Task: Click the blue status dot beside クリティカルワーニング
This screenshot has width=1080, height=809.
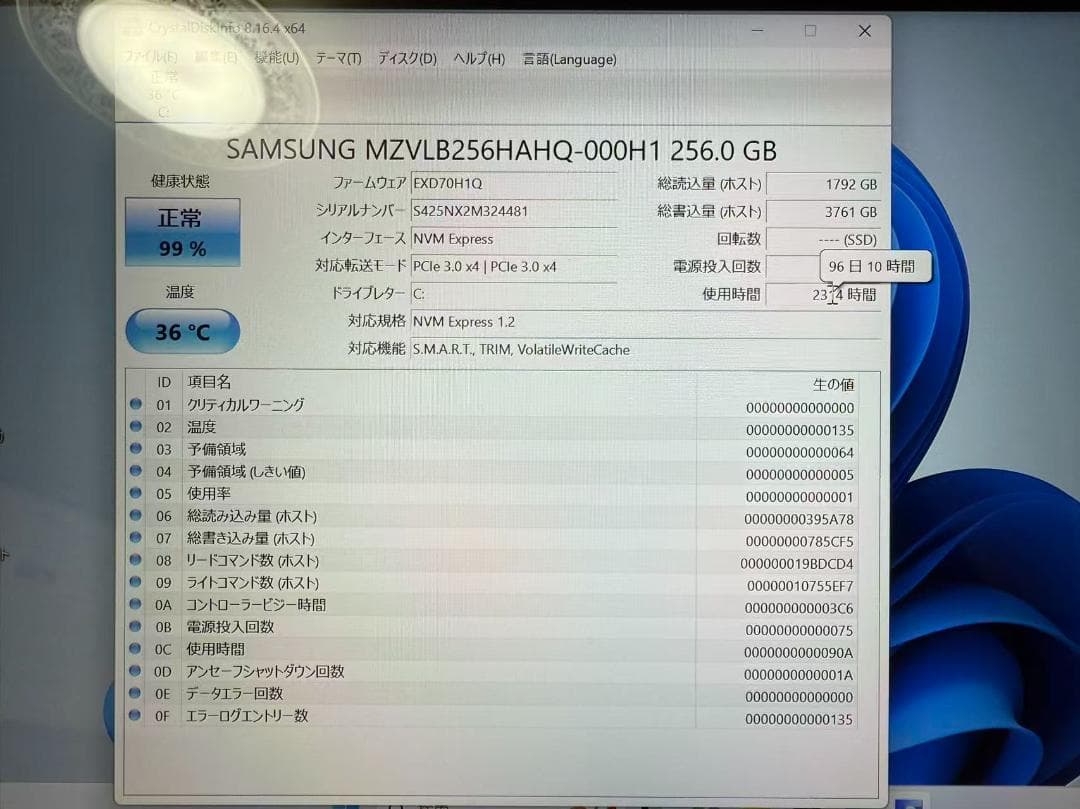Action: pyautogui.click(x=134, y=404)
